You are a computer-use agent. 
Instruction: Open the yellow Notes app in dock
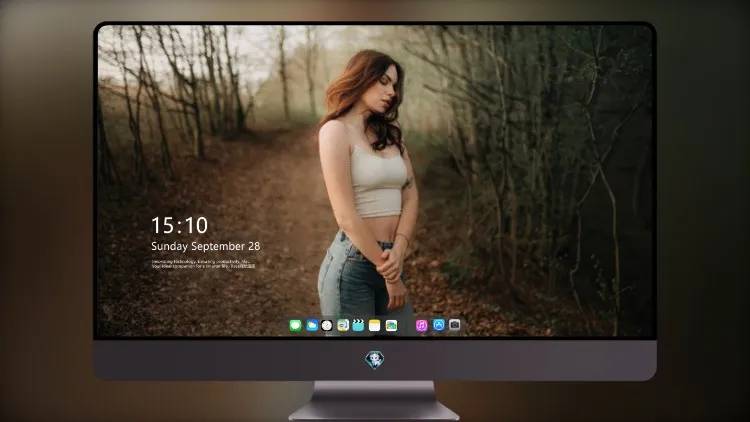click(375, 325)
